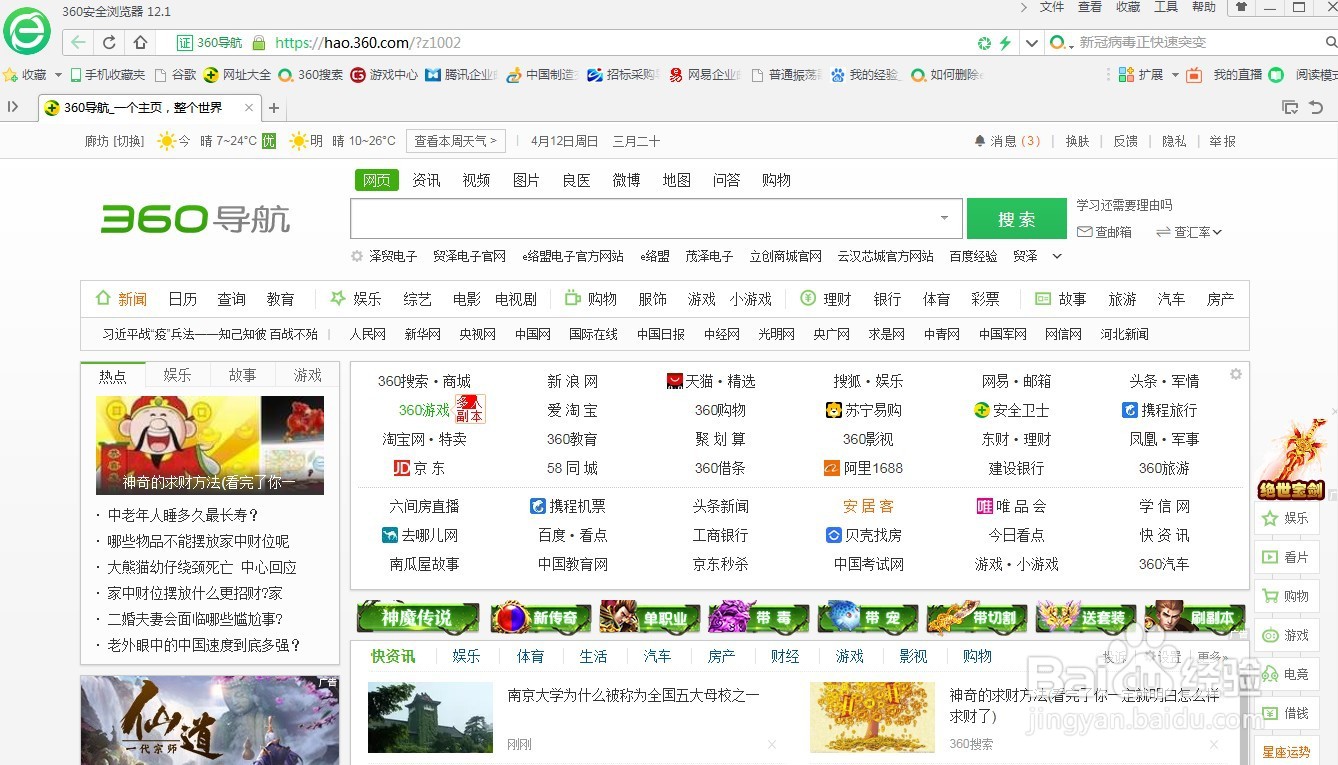Viewport: 1338px width, 765px height.
Task: Click the green 搜索 button
Action: coord(1017,219)
